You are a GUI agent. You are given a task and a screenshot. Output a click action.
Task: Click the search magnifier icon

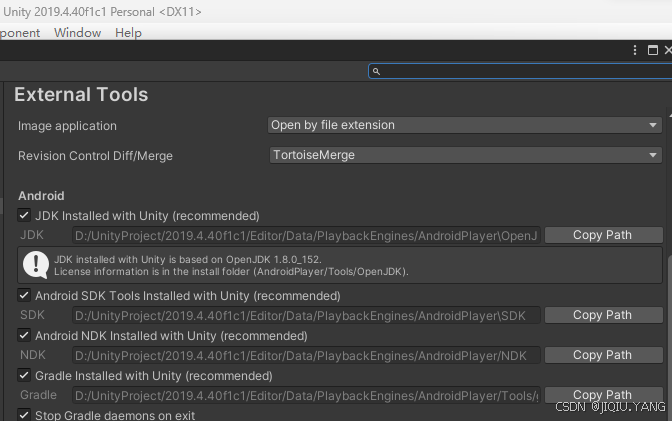coord(376,71)
